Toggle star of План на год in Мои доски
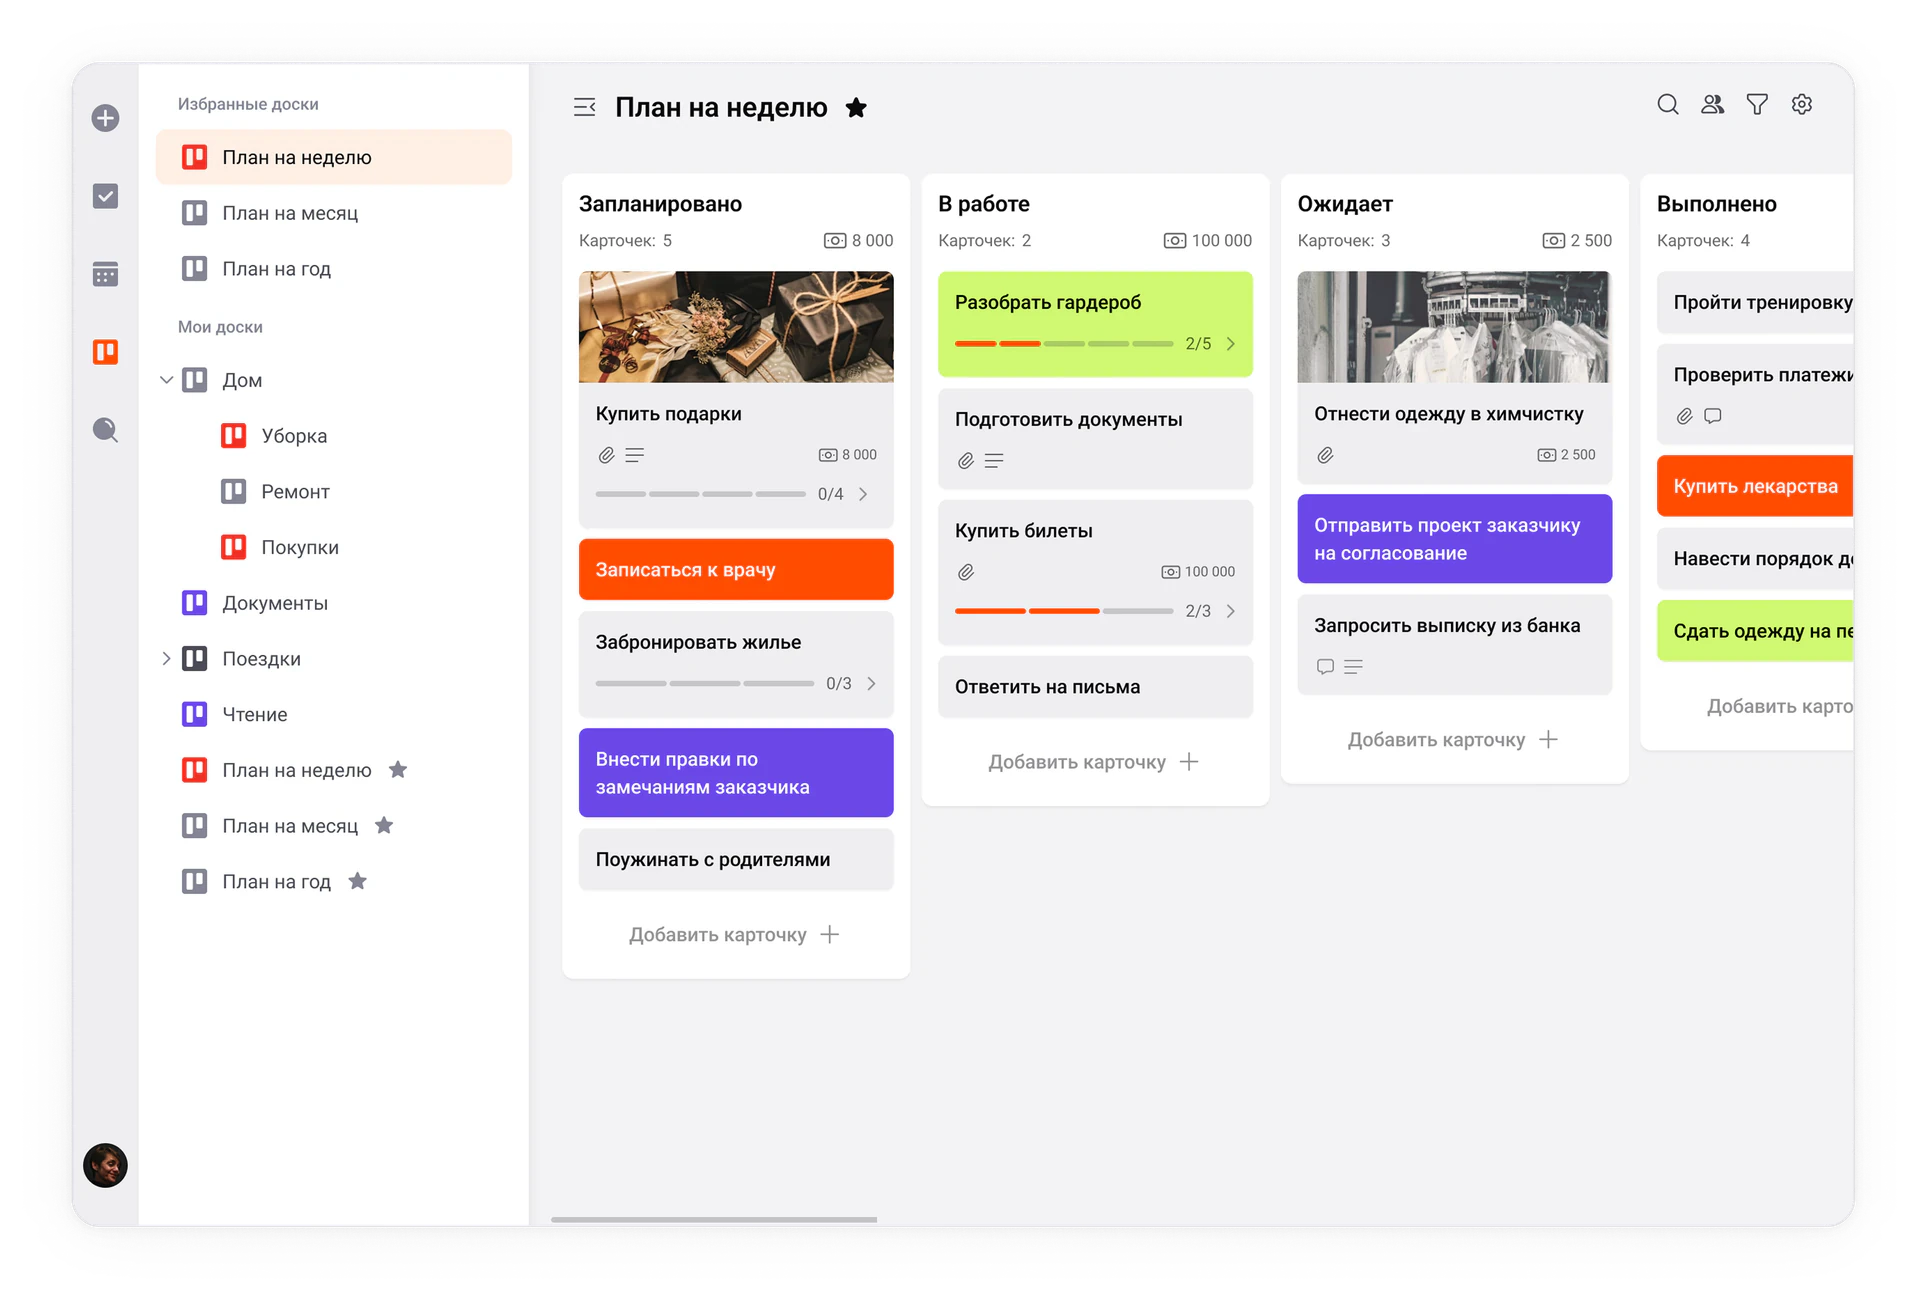The width and height of the screenshot is (1920, 1301). tap(357, 881)
